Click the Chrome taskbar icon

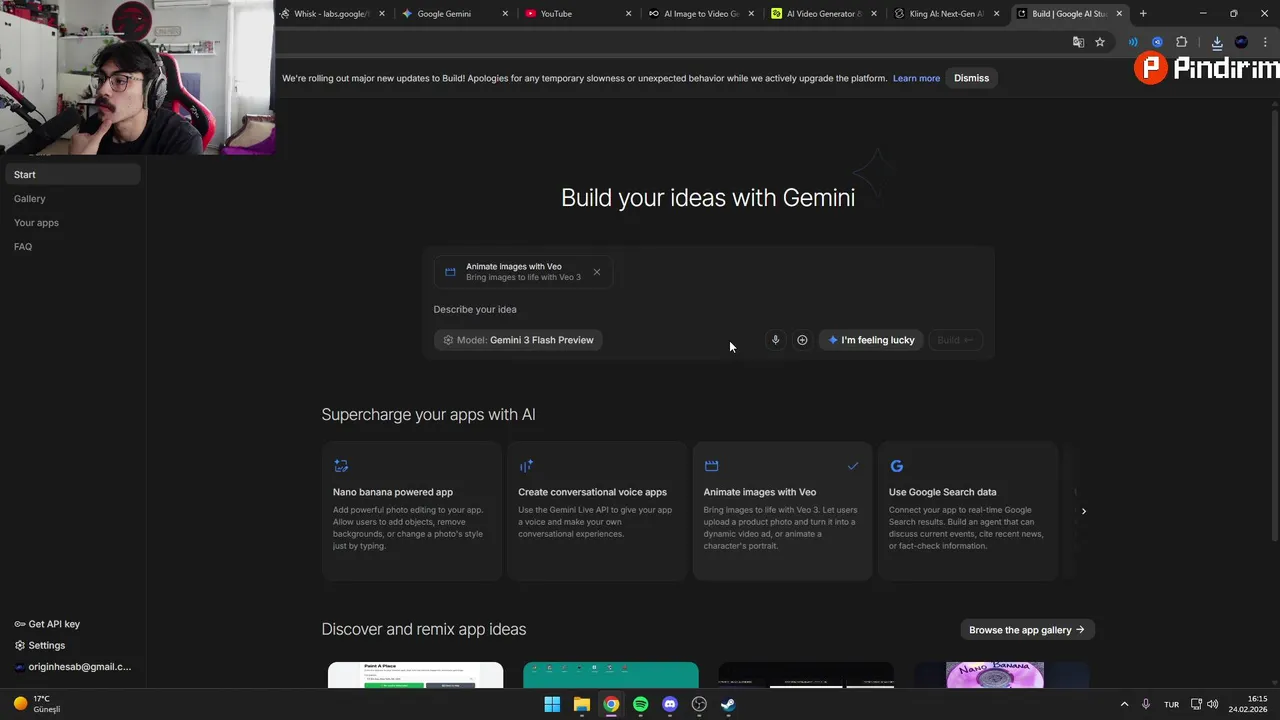pyautogui.click(x=611, y=704)
